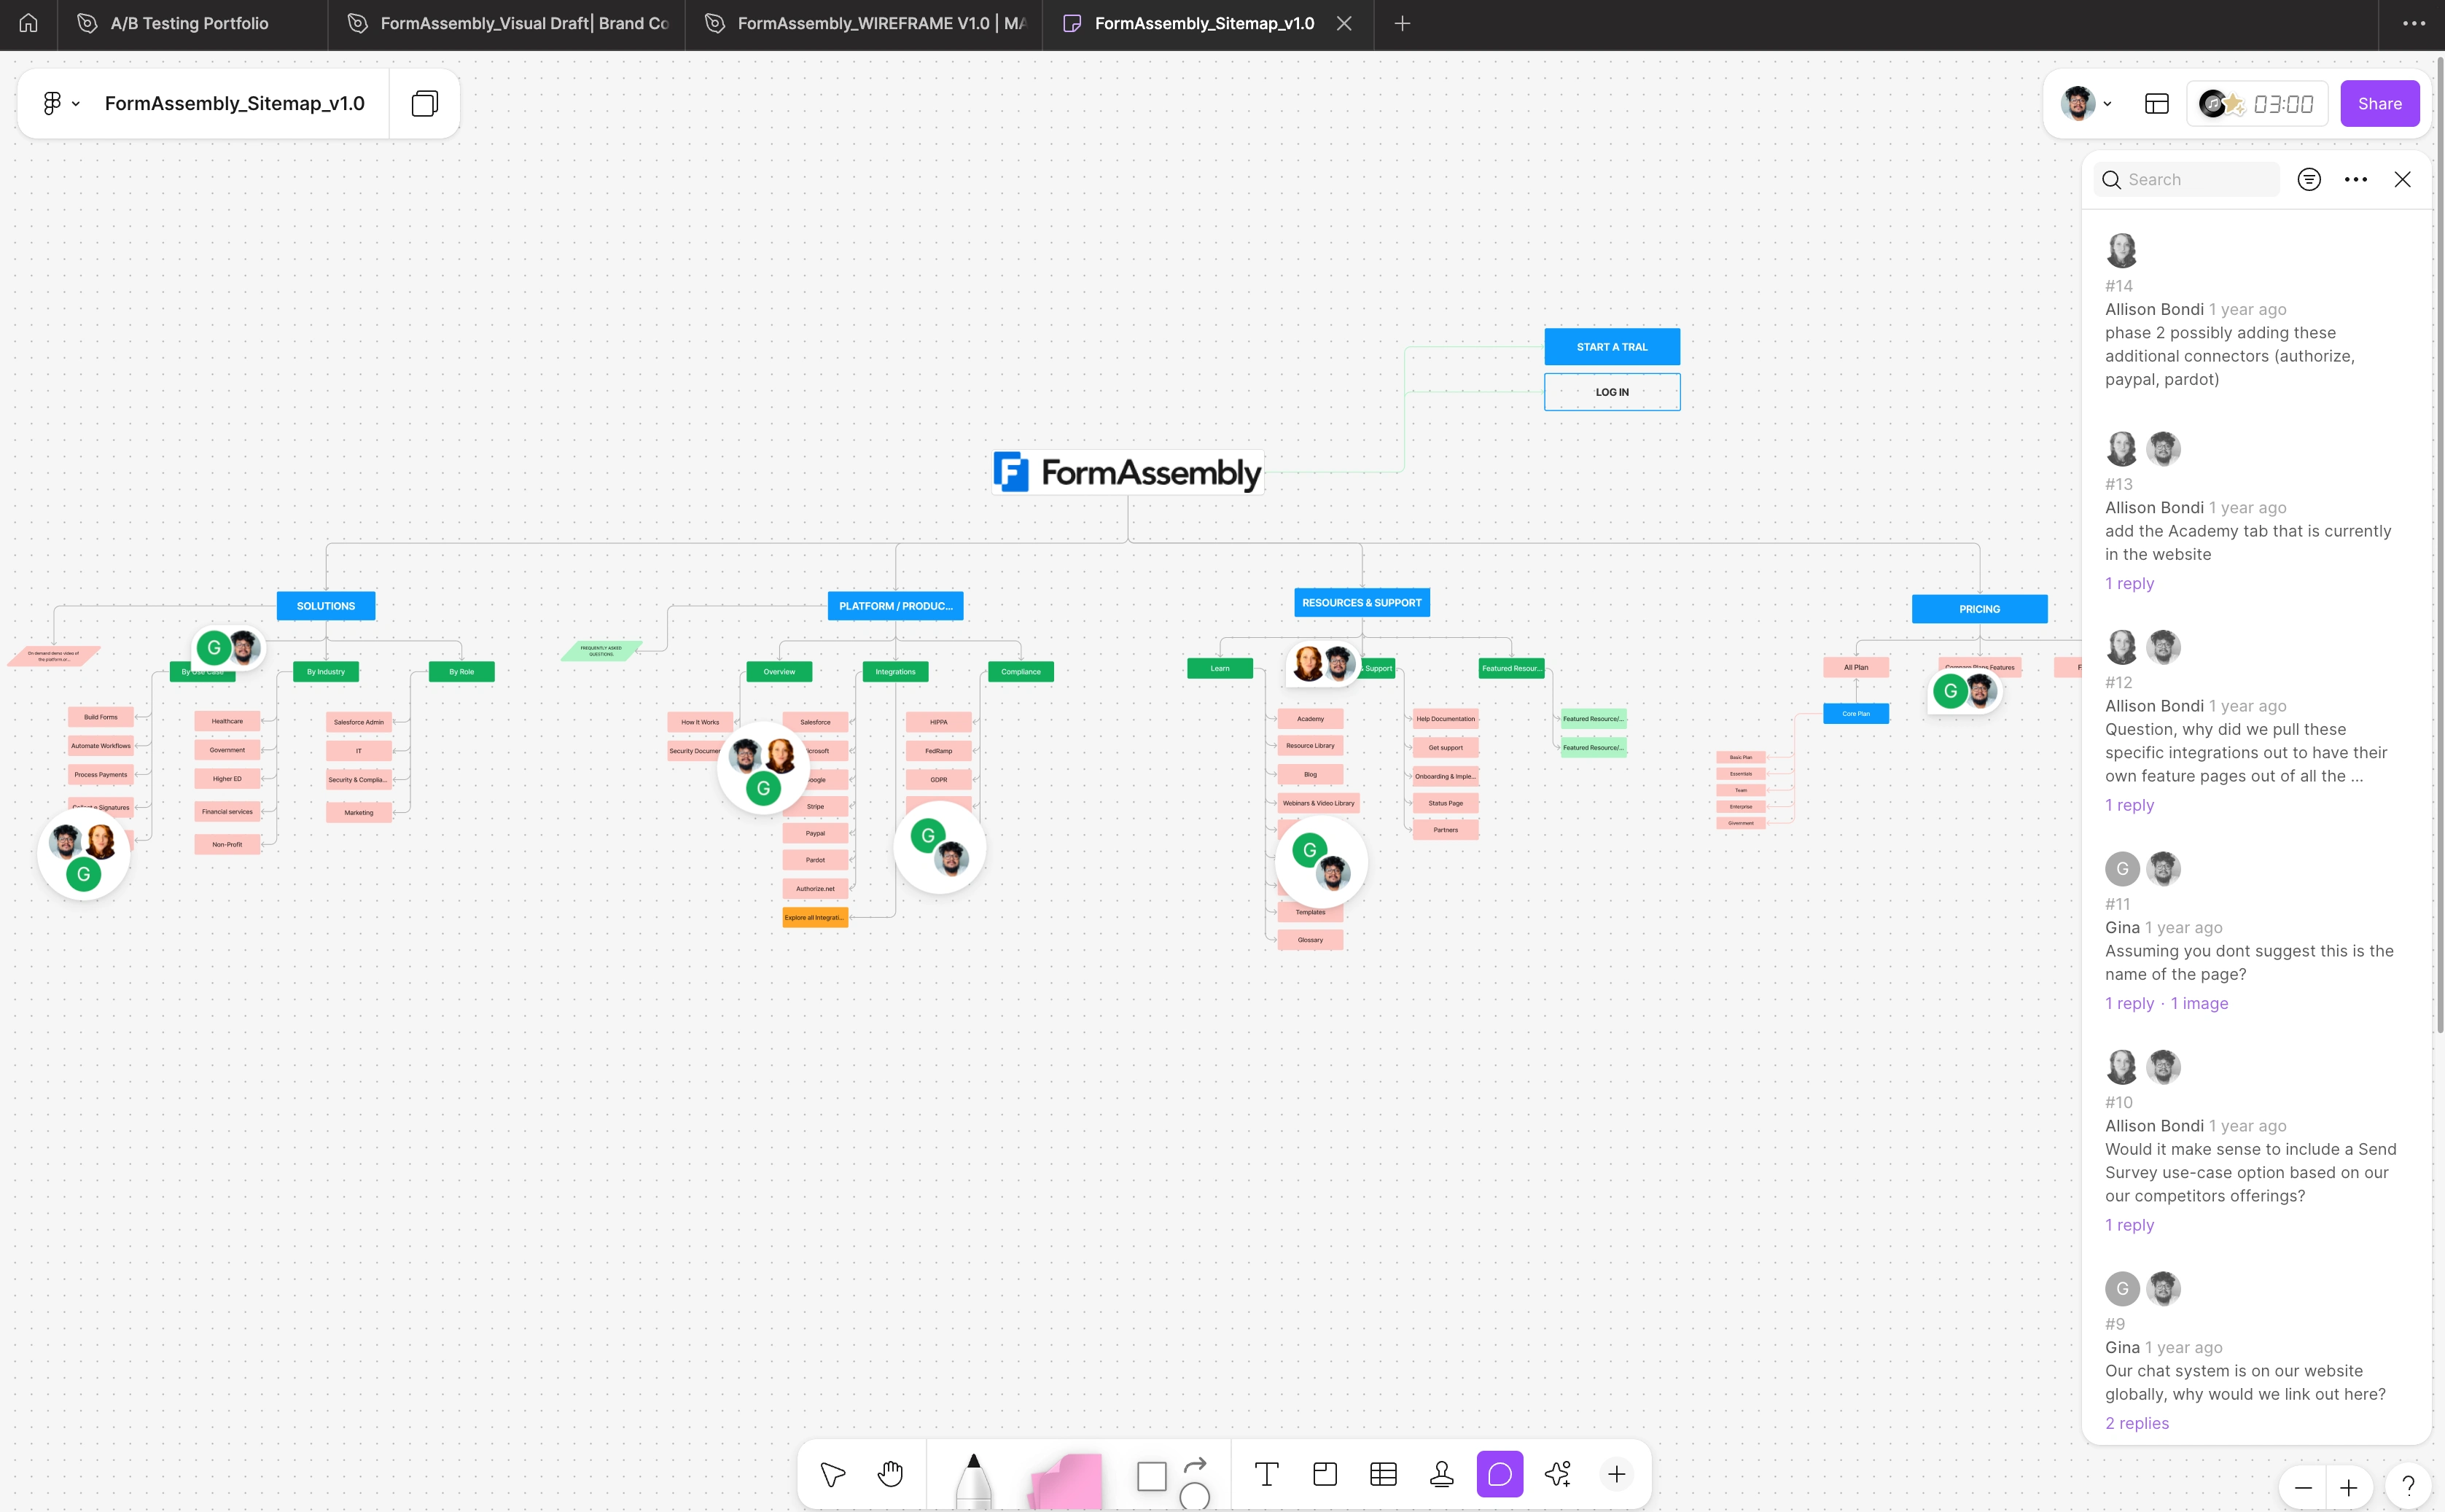Open the FigJam main menu dropdown
Image resolution: width=2445 pixels, height=1512 pixels.
pyautogui.click(x=60, y=103)
